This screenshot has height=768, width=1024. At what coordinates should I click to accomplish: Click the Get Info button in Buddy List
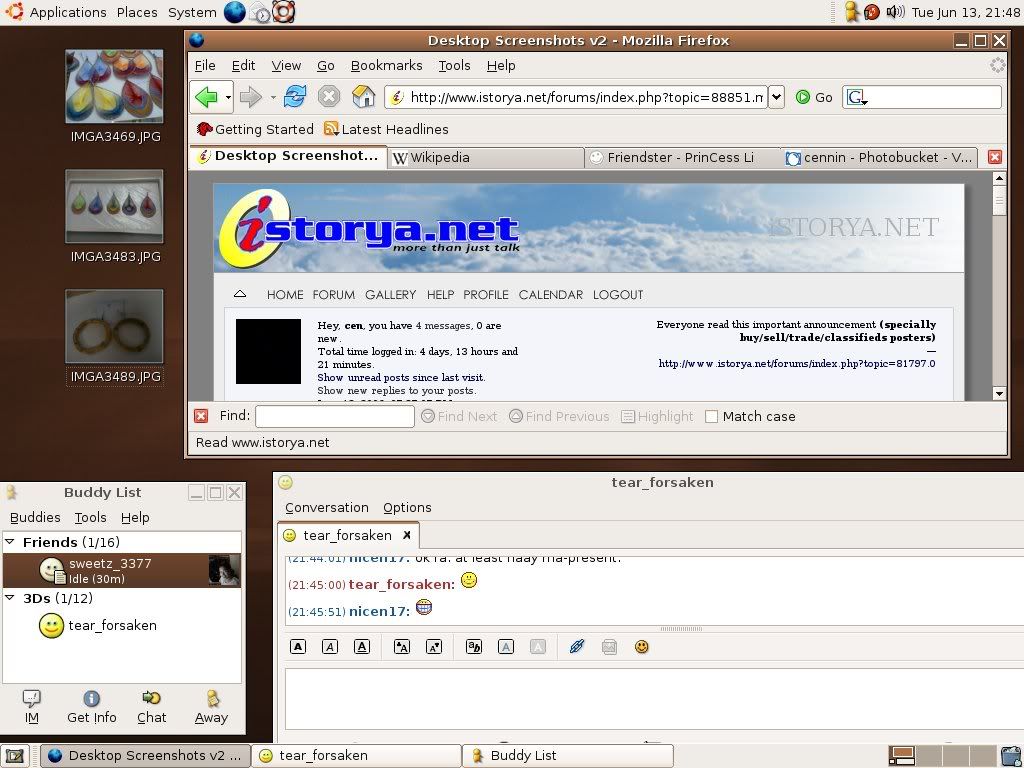[x=92, y=706]
